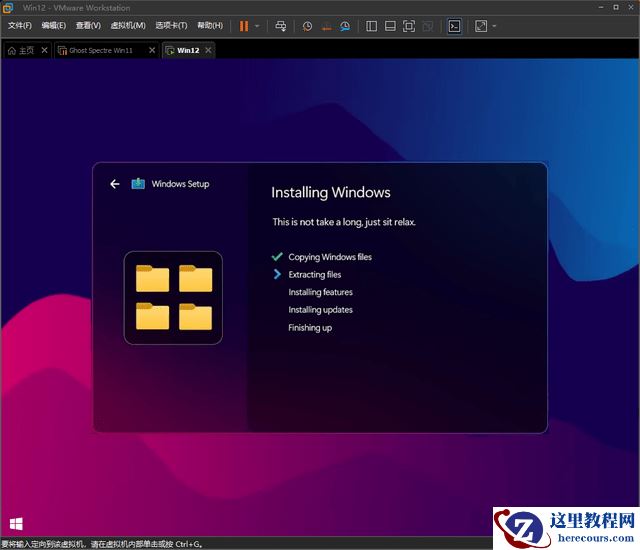This screenshot has height=550, width=640.
Task: Close the VMware Workstation window
Action: 631,7
